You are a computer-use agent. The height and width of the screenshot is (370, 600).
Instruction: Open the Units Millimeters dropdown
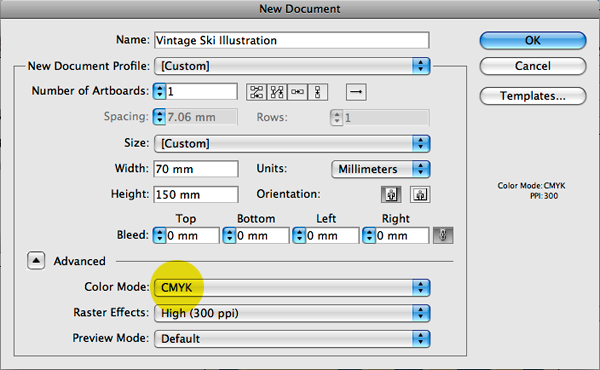coord(381,169)
